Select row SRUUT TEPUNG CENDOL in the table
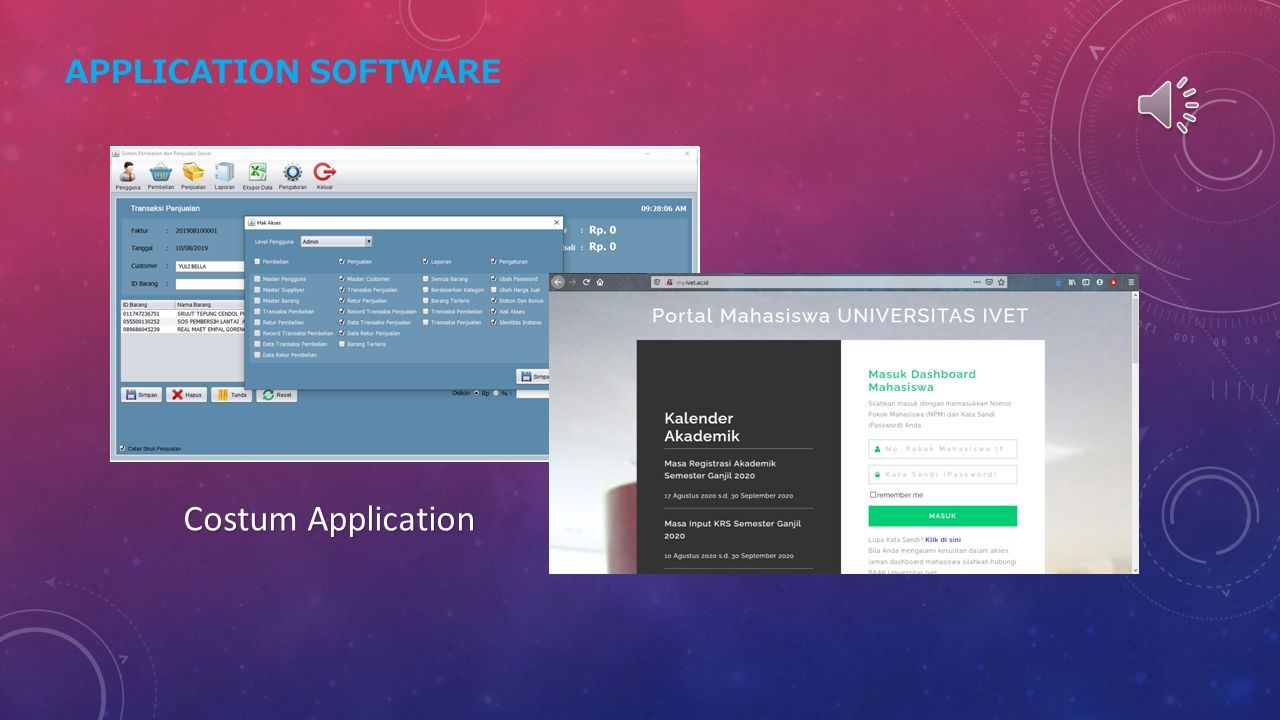The height and width of the screenshot is (720, 1280). pyautogui.click(x=183, y=313)
